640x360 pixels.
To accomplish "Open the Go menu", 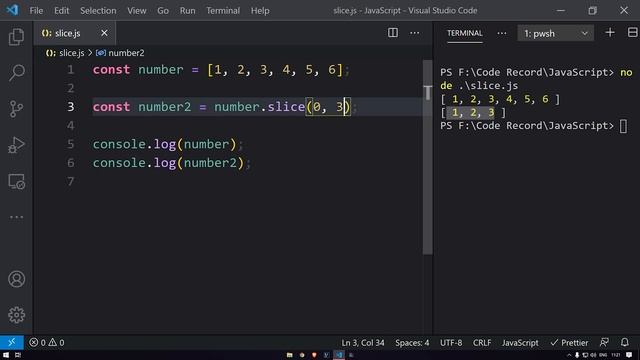I will tap(163, 11).
